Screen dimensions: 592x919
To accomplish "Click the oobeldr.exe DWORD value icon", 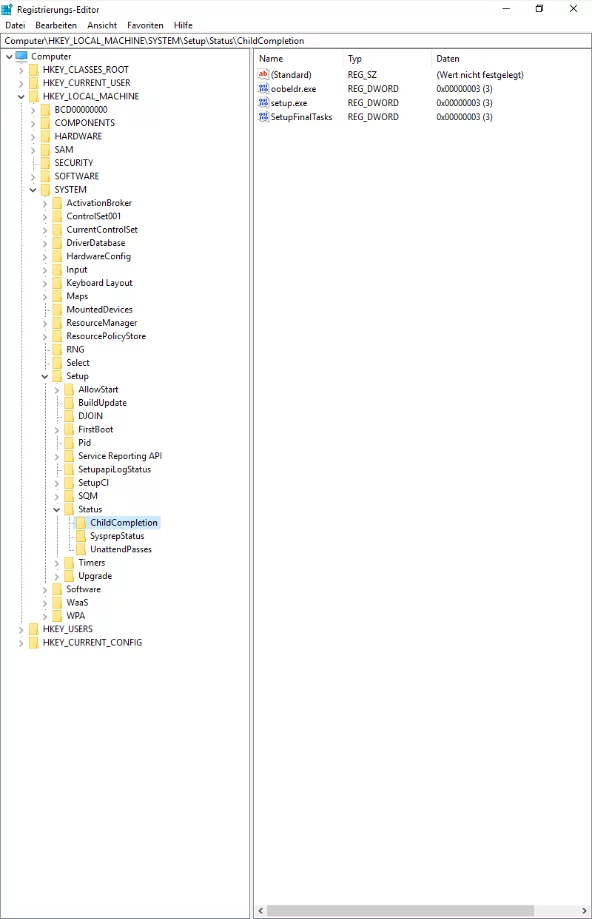I will (263, 89).
